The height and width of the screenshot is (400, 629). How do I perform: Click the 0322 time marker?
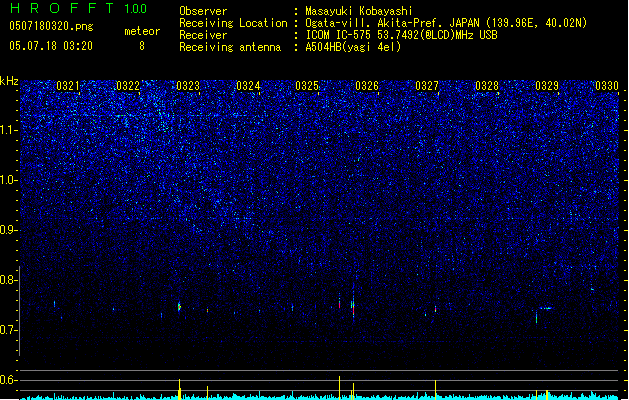click(x=128, y=86)
